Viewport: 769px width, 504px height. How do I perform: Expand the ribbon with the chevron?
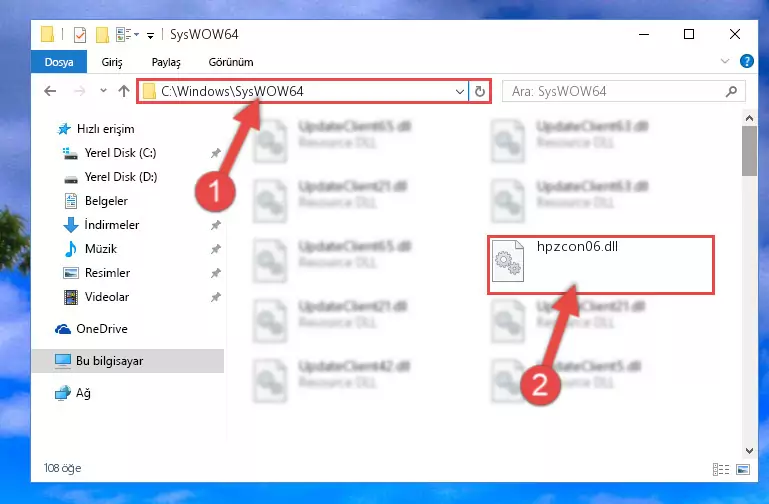click(724, 61)
